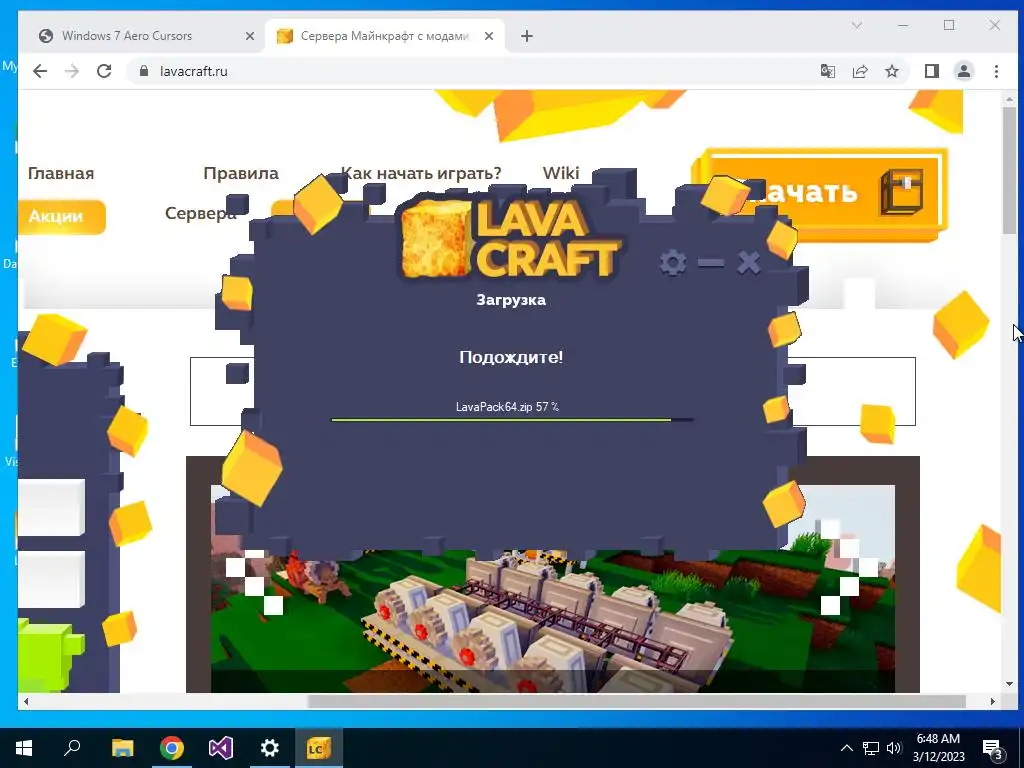The width and height of the screenshot is (1024, 768).
Task: Click the scroll left arrow
Action: coord(26,701)
